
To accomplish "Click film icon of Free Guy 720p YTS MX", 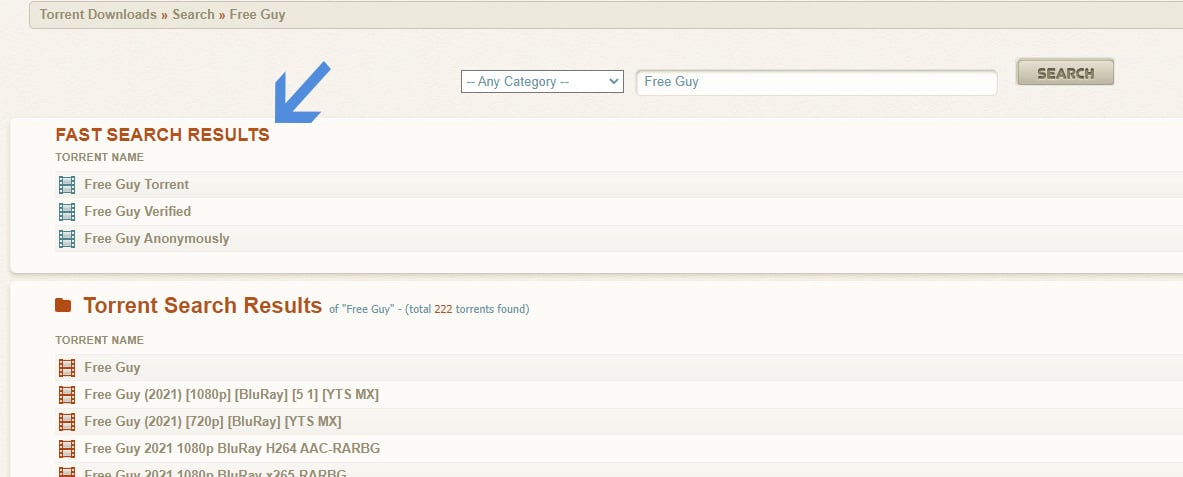I will click(x=67, y=422).
